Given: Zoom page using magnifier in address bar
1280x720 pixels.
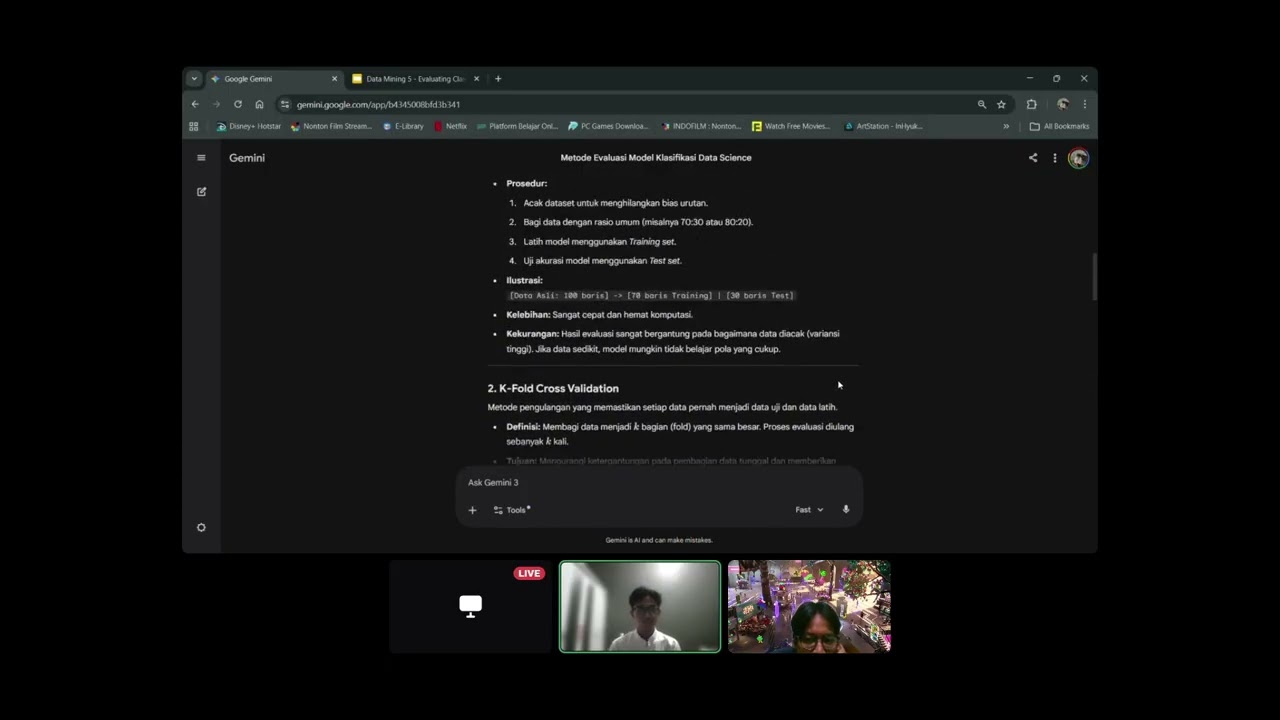Looking at the screenshot, I should click(x=982, y=104).
